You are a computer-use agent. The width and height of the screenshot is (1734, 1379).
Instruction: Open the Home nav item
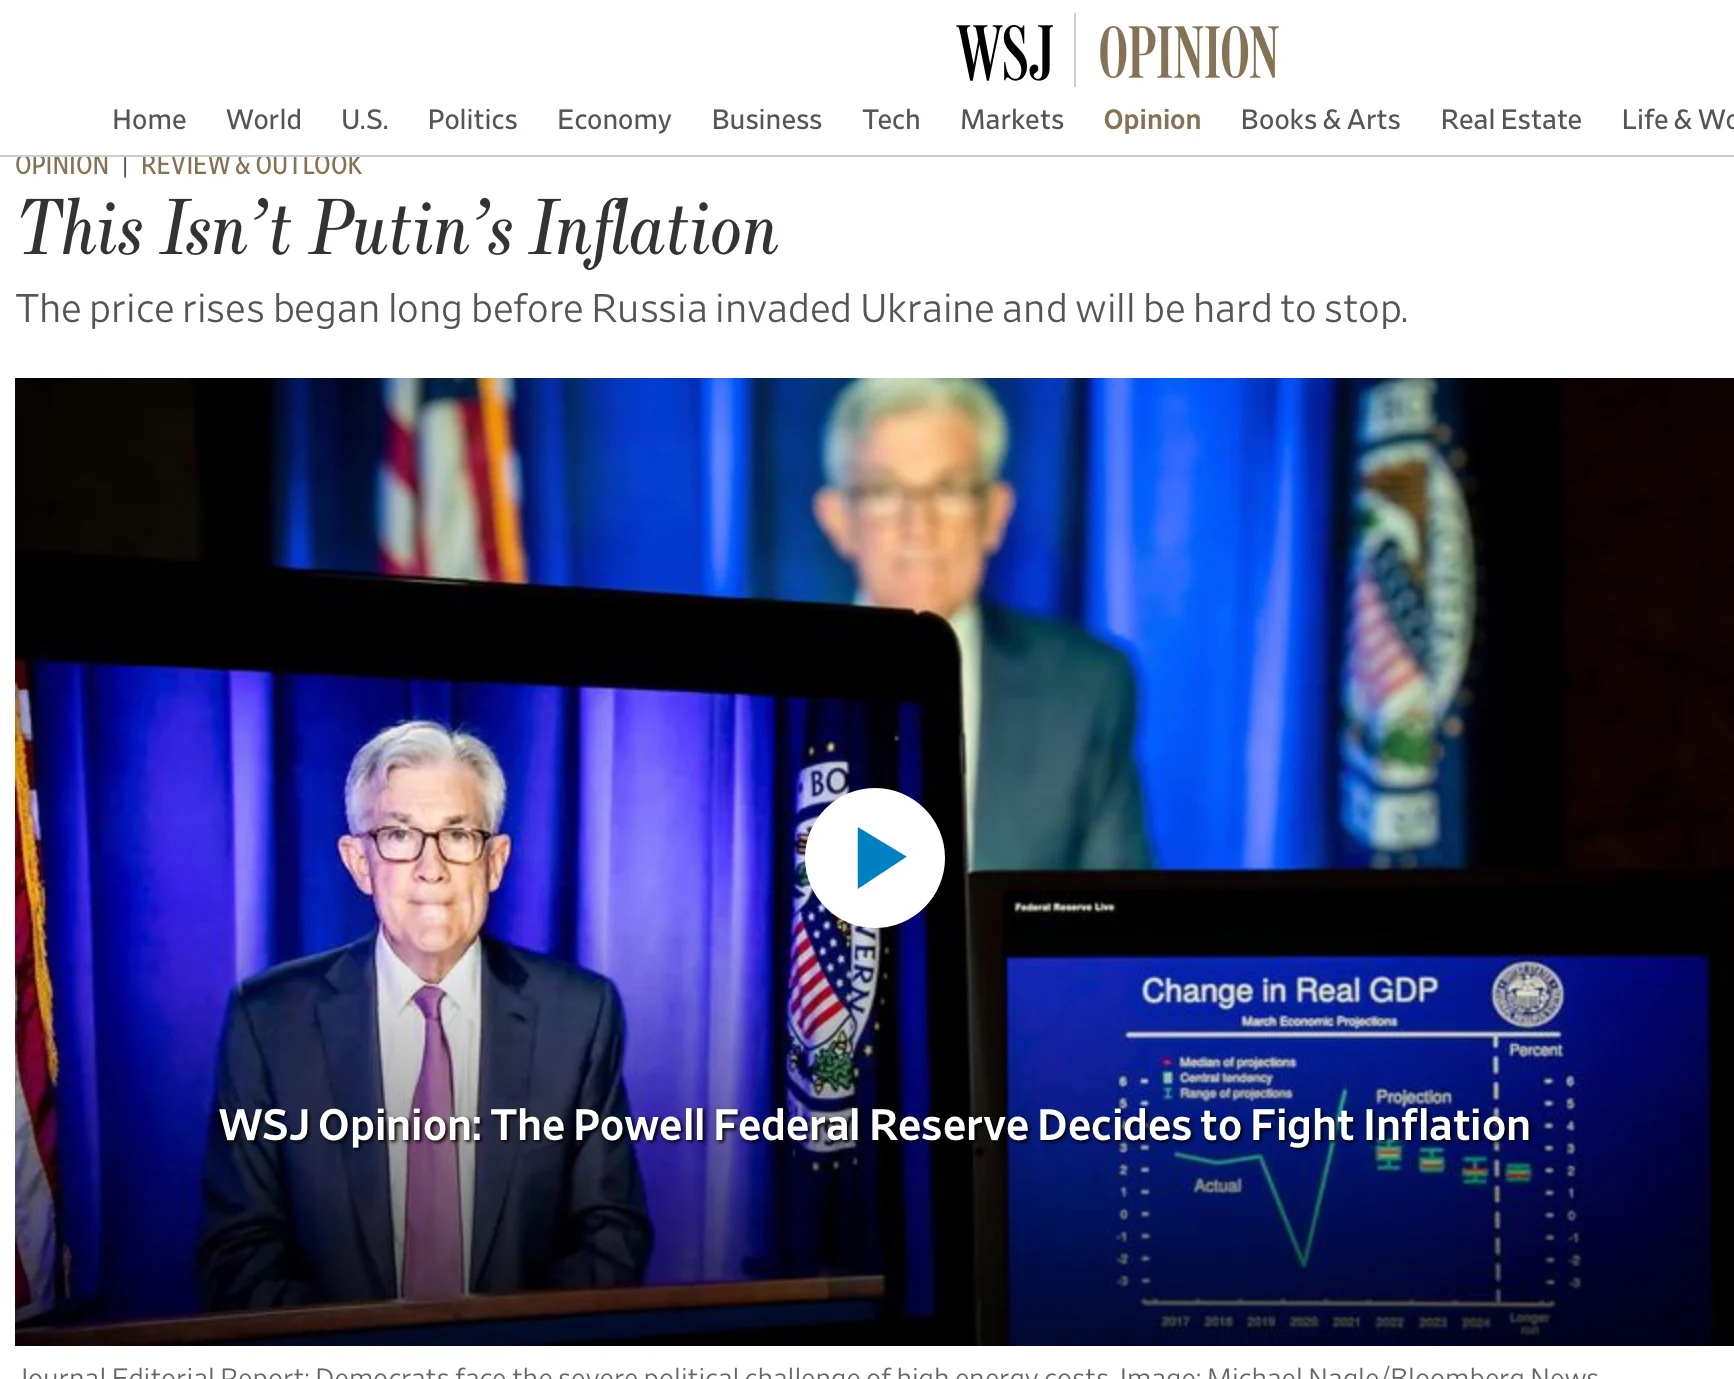coord(149,120)
